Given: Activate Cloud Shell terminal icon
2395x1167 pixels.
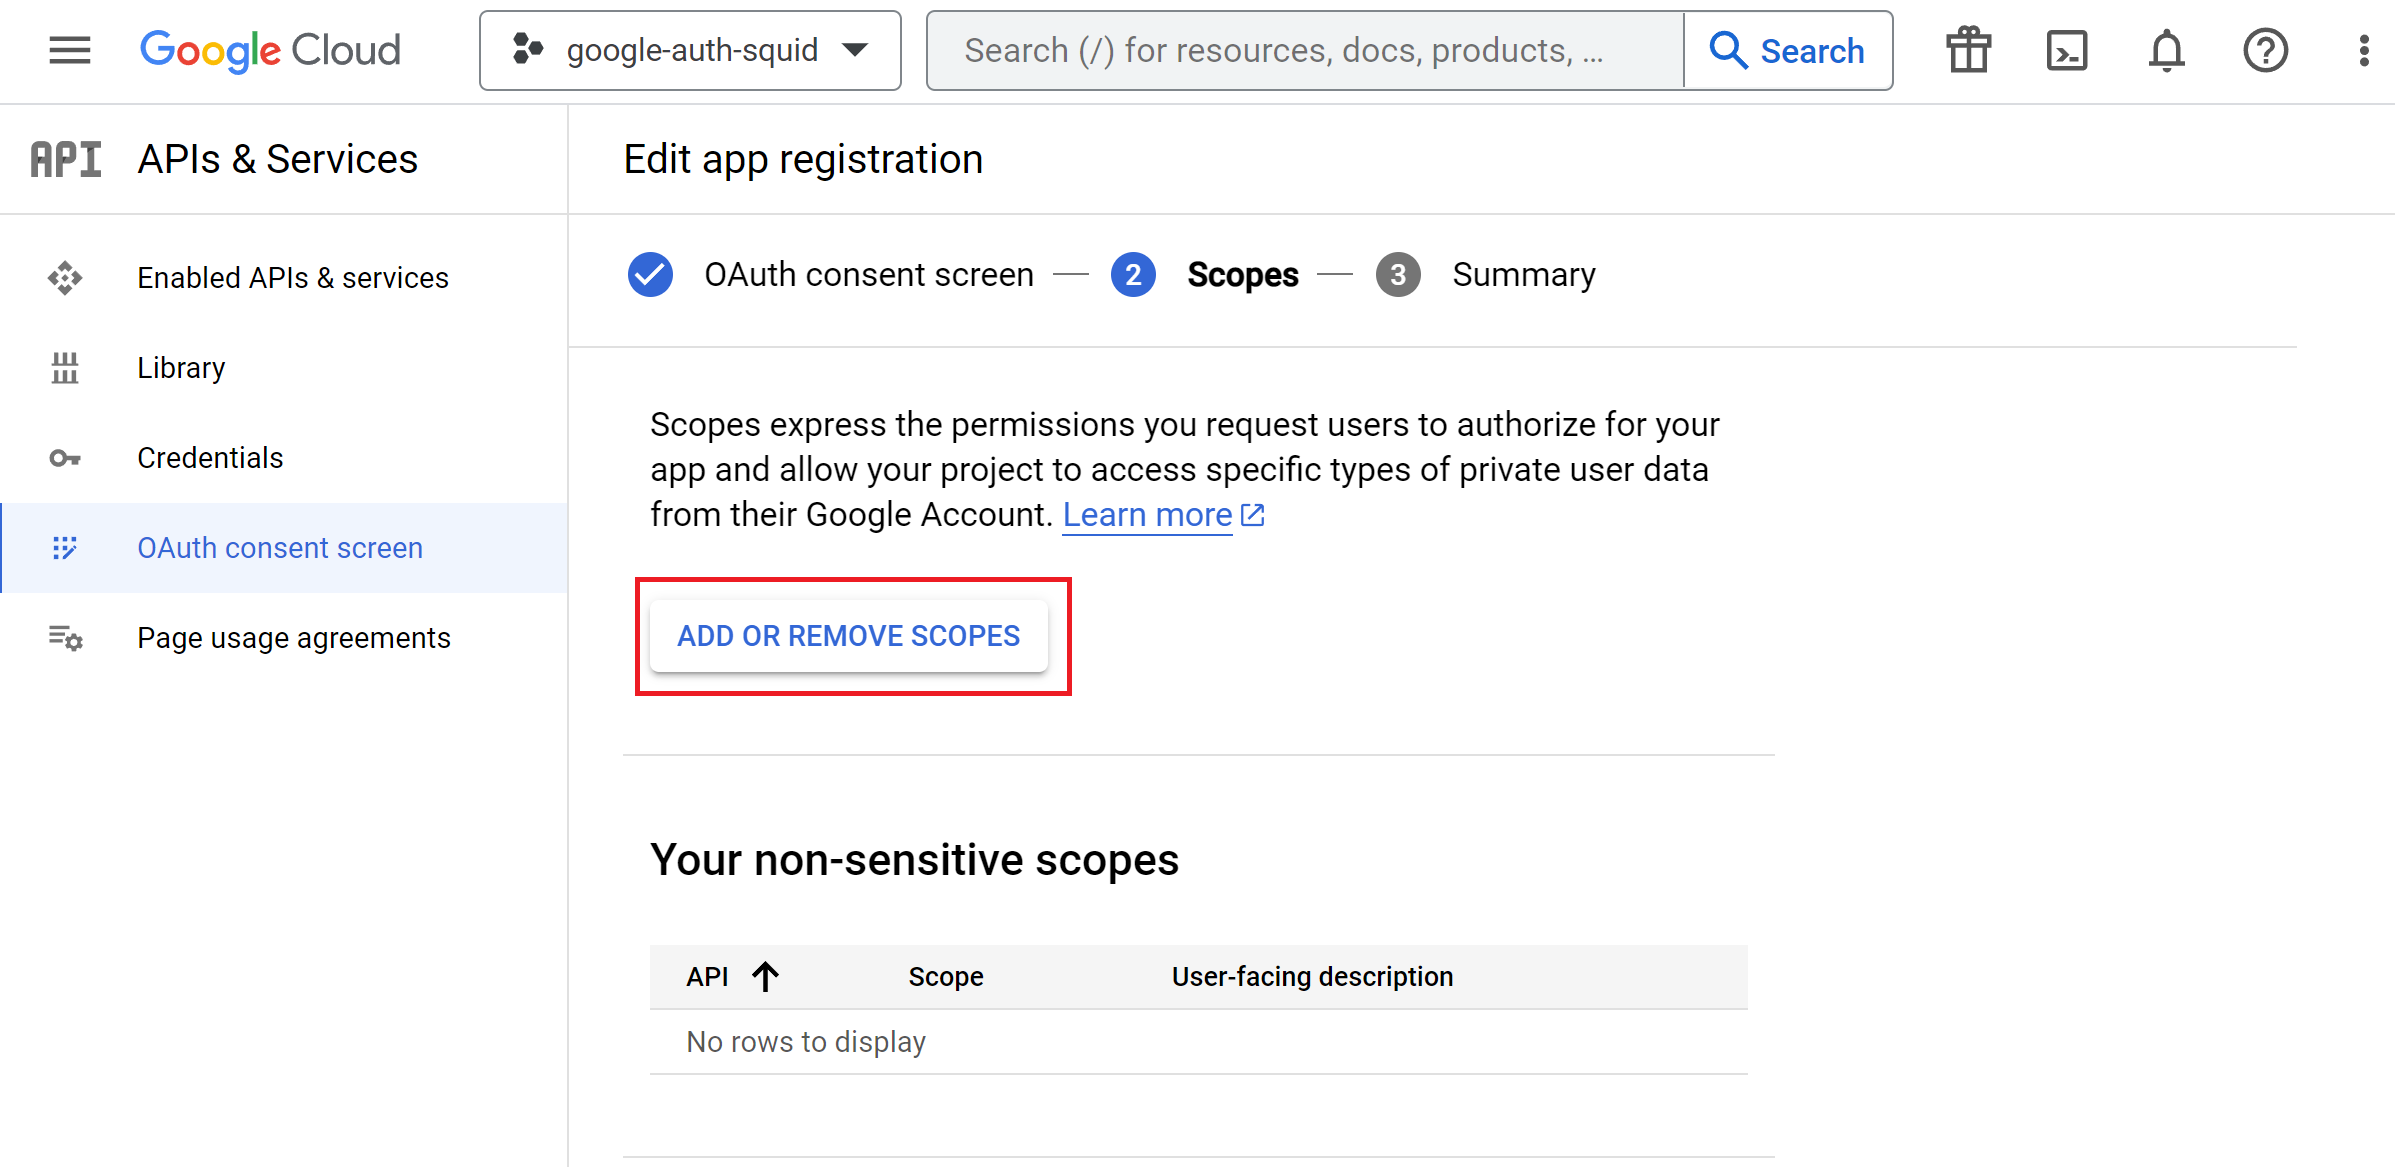Looking at the screenshot, I should click(x=2067, y=50).
